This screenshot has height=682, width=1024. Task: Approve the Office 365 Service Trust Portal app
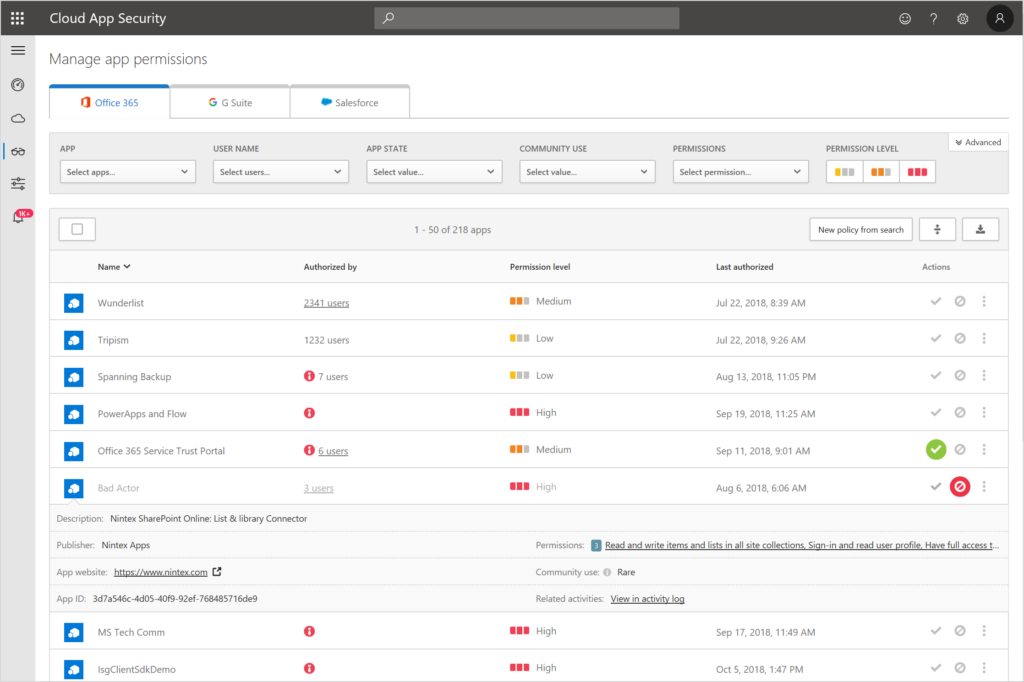[x=936, y=449]
